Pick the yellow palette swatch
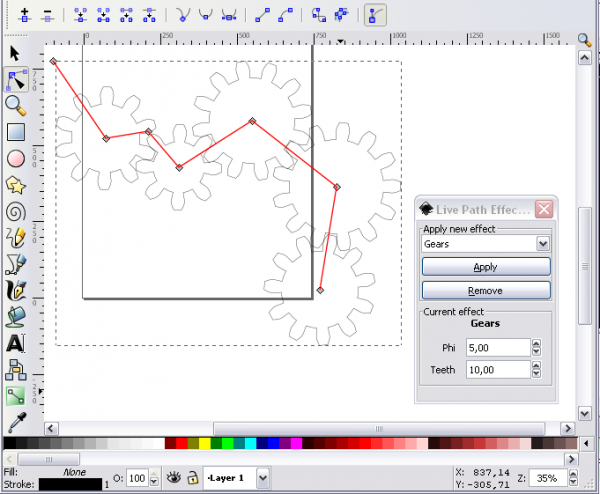The image size is (600, 494). (x=205, y=443)
